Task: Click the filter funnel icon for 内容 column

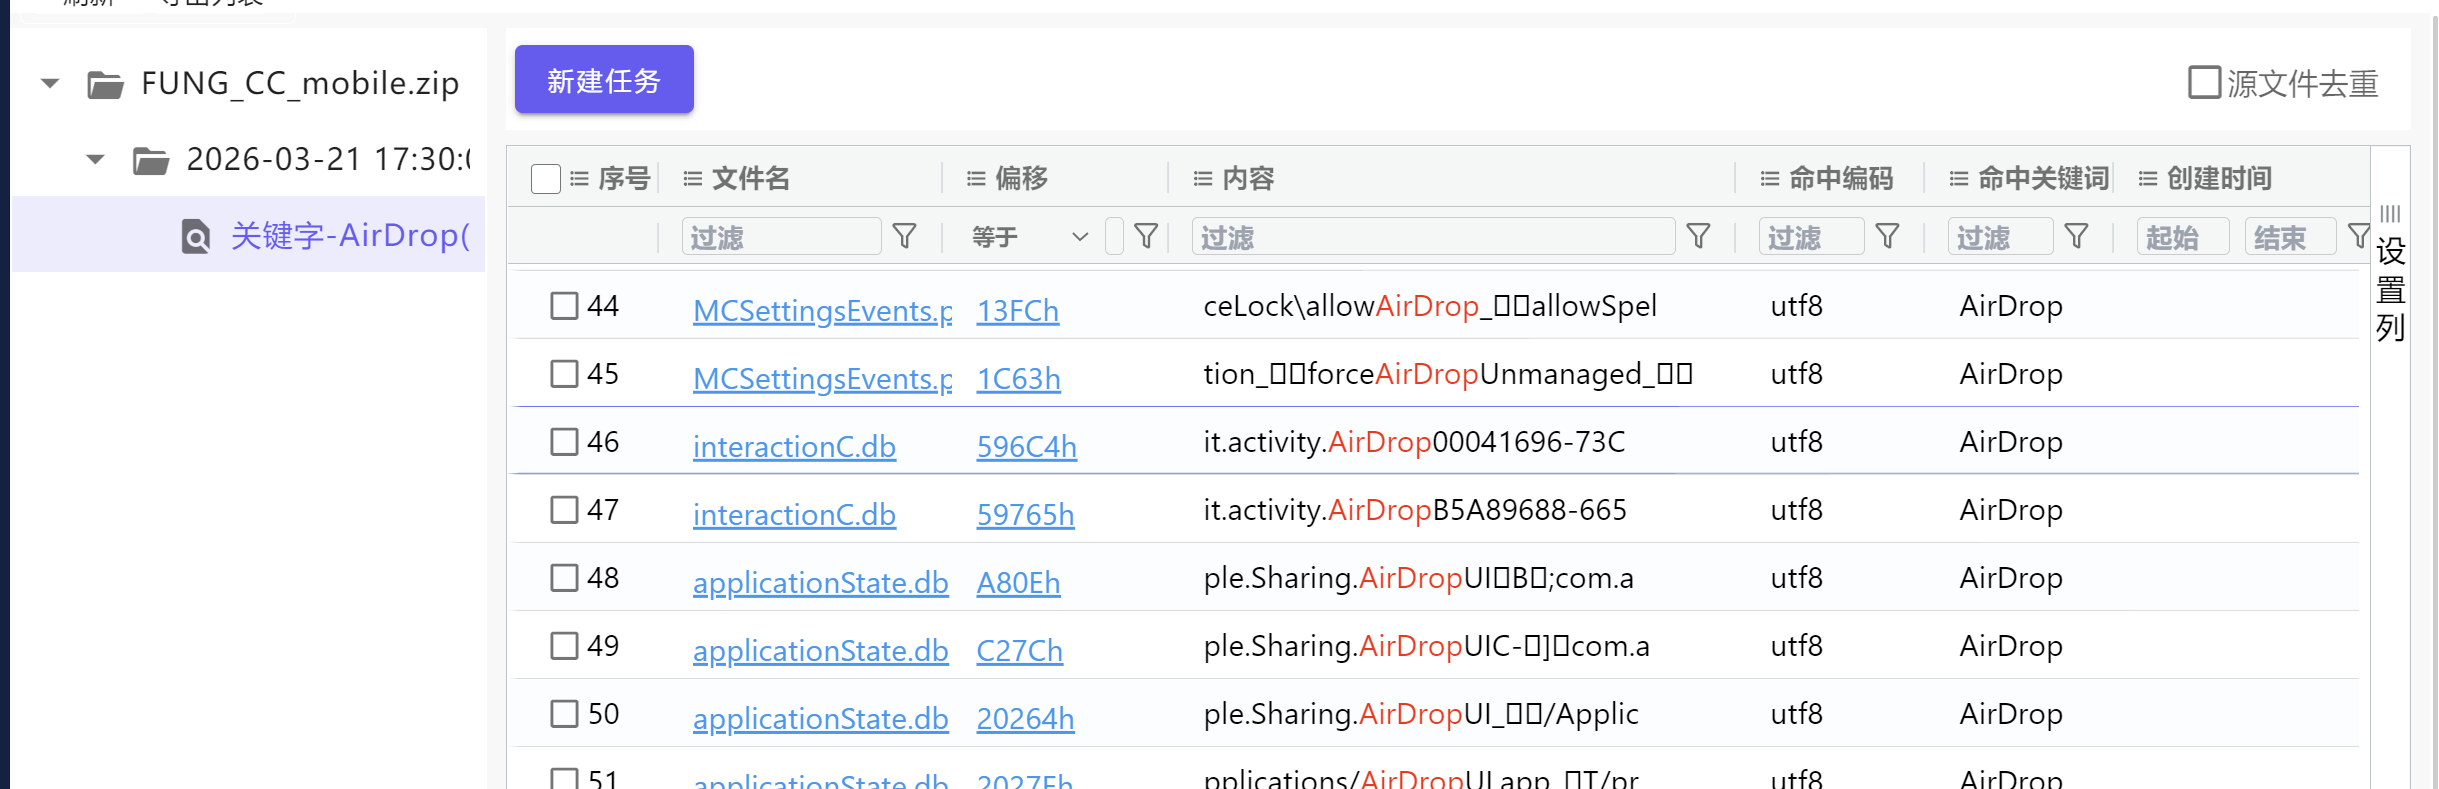Action: click(x=1697, y=237)
